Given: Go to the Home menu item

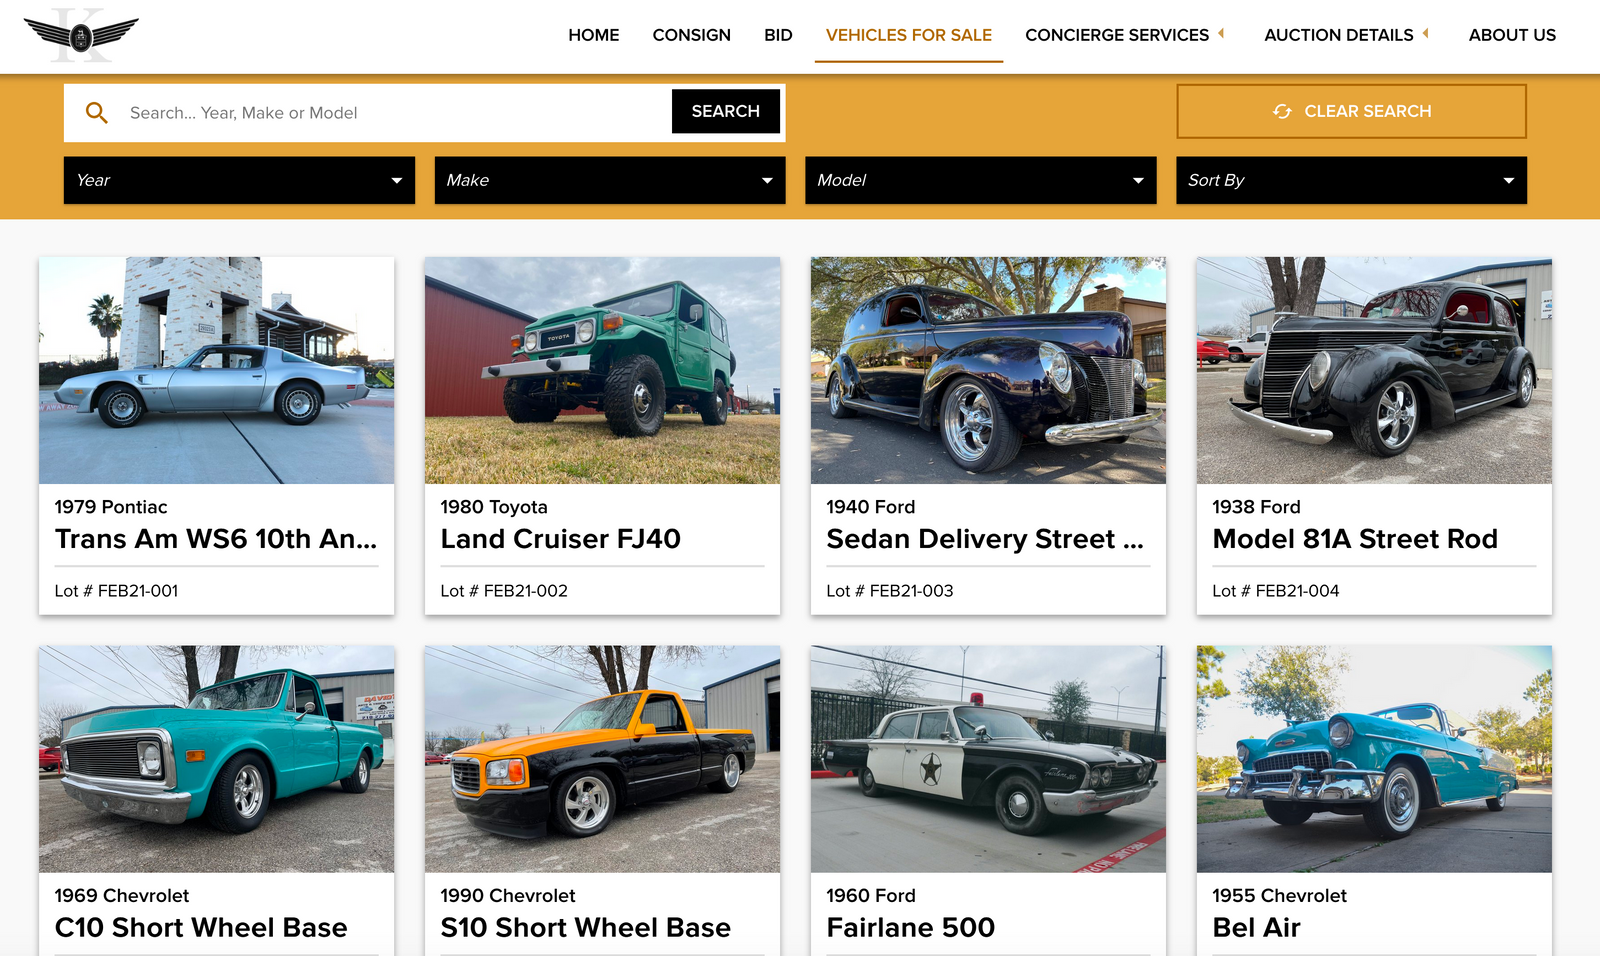Looking at the screenshot, I should coord(593,35).
